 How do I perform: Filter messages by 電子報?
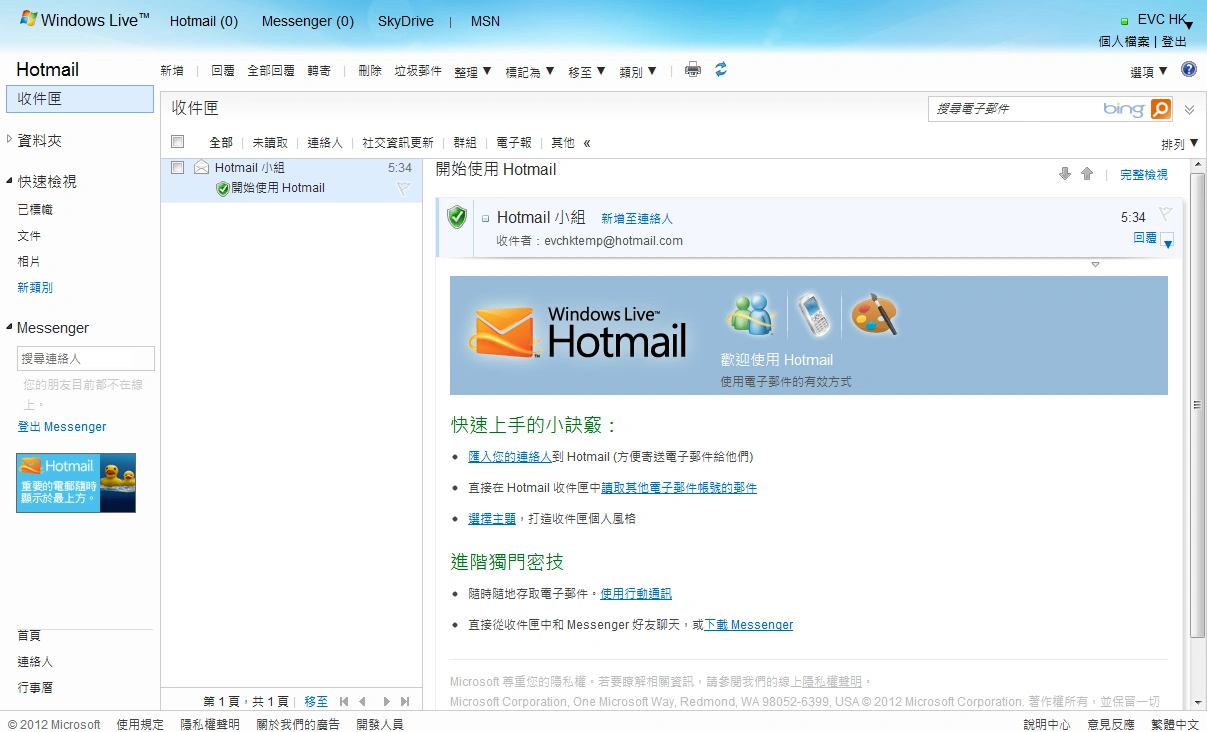click(x=514, y=143)
